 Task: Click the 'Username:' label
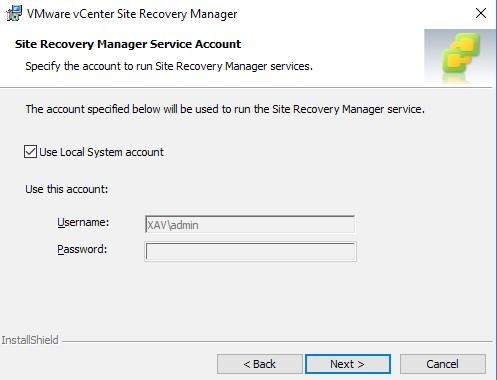pyautogui.click(x=83, y=222)
